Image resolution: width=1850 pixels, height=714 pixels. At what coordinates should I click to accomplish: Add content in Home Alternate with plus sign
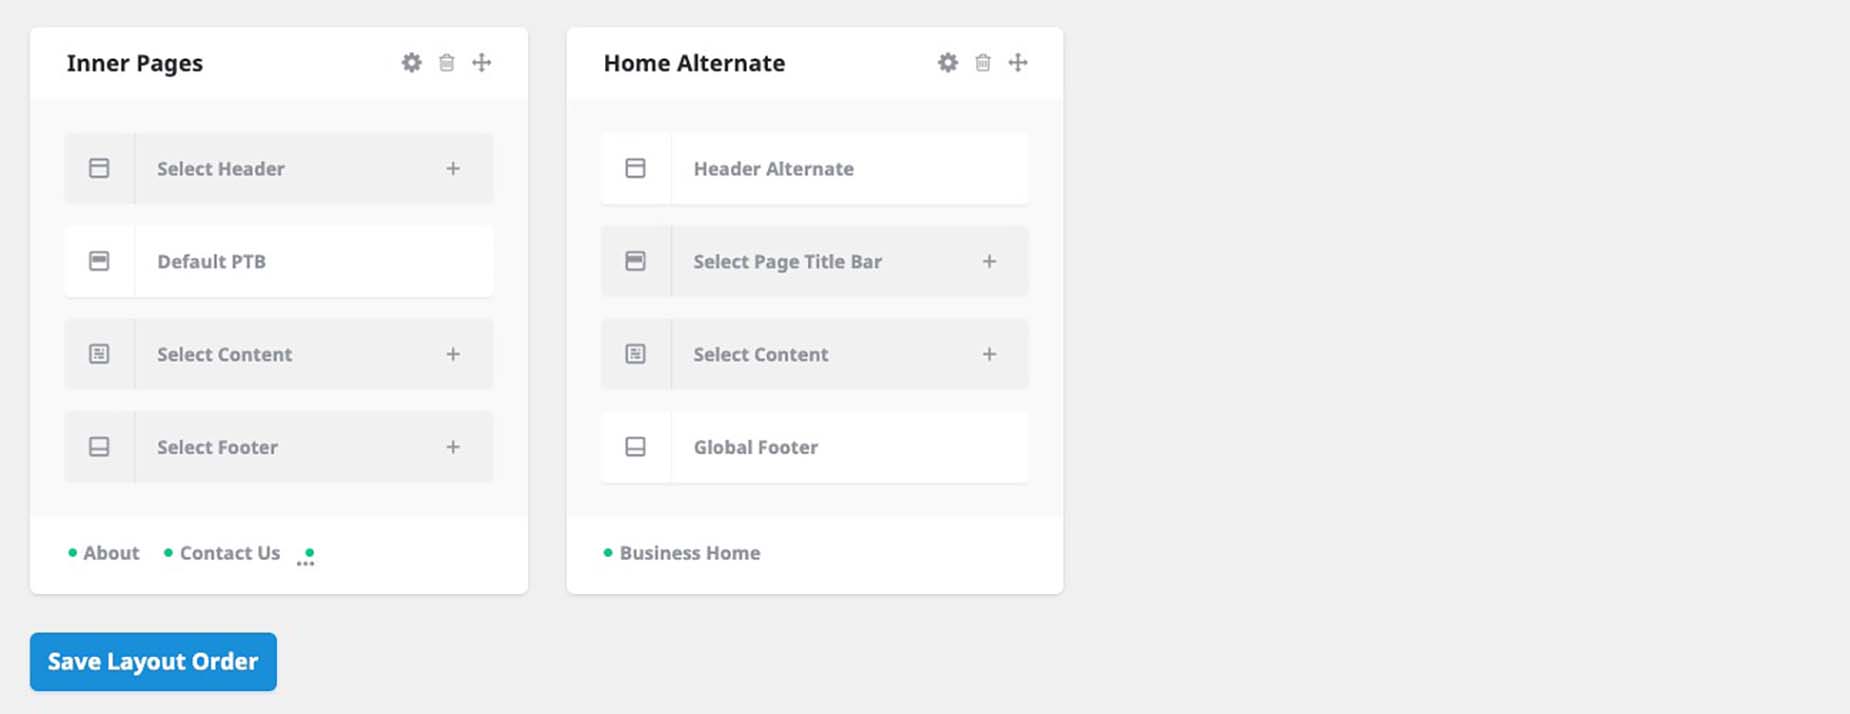(989, 354)
